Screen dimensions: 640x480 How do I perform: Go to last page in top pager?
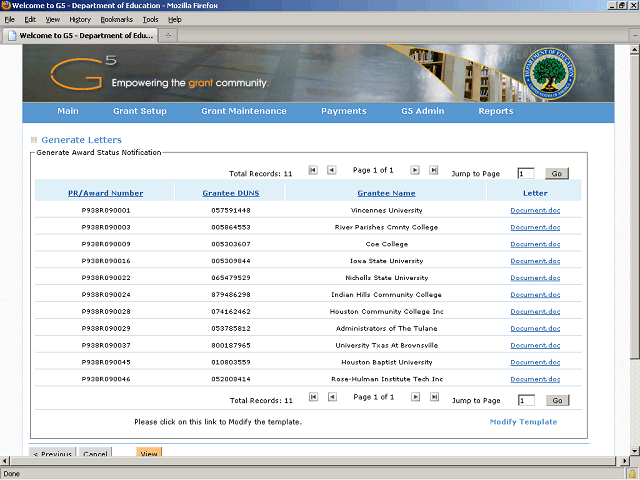coord(434,170)
